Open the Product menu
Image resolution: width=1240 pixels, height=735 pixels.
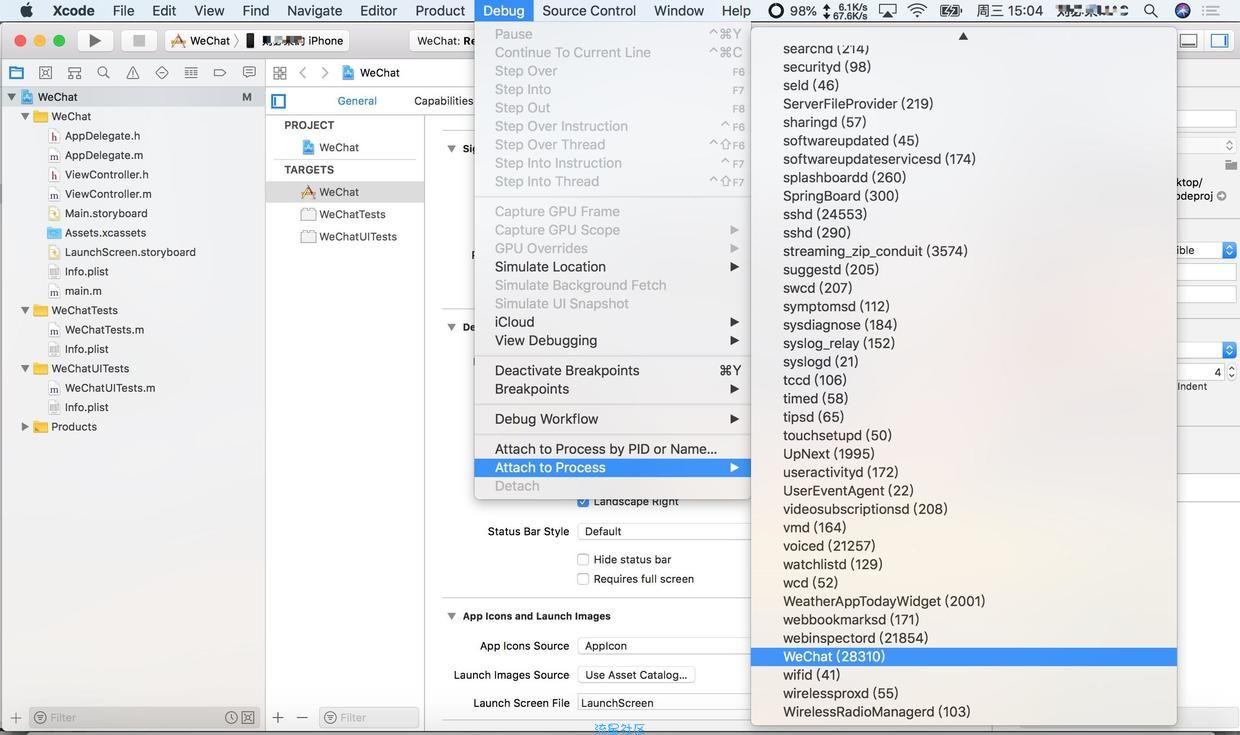440,11
